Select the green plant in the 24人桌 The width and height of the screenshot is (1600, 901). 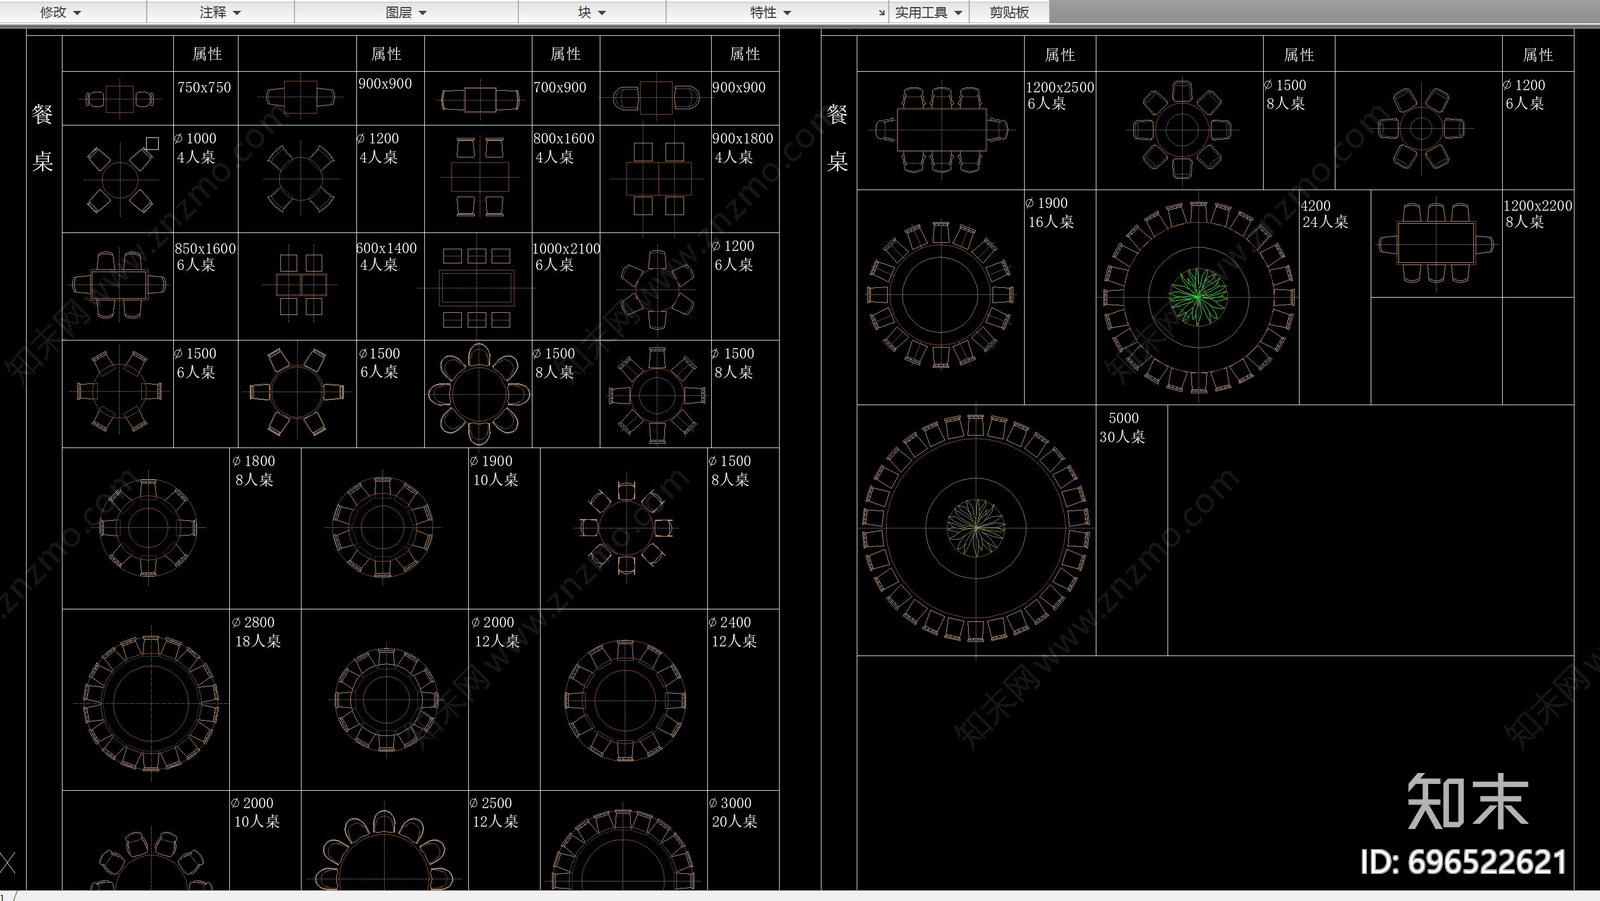tap(1198, 296)
